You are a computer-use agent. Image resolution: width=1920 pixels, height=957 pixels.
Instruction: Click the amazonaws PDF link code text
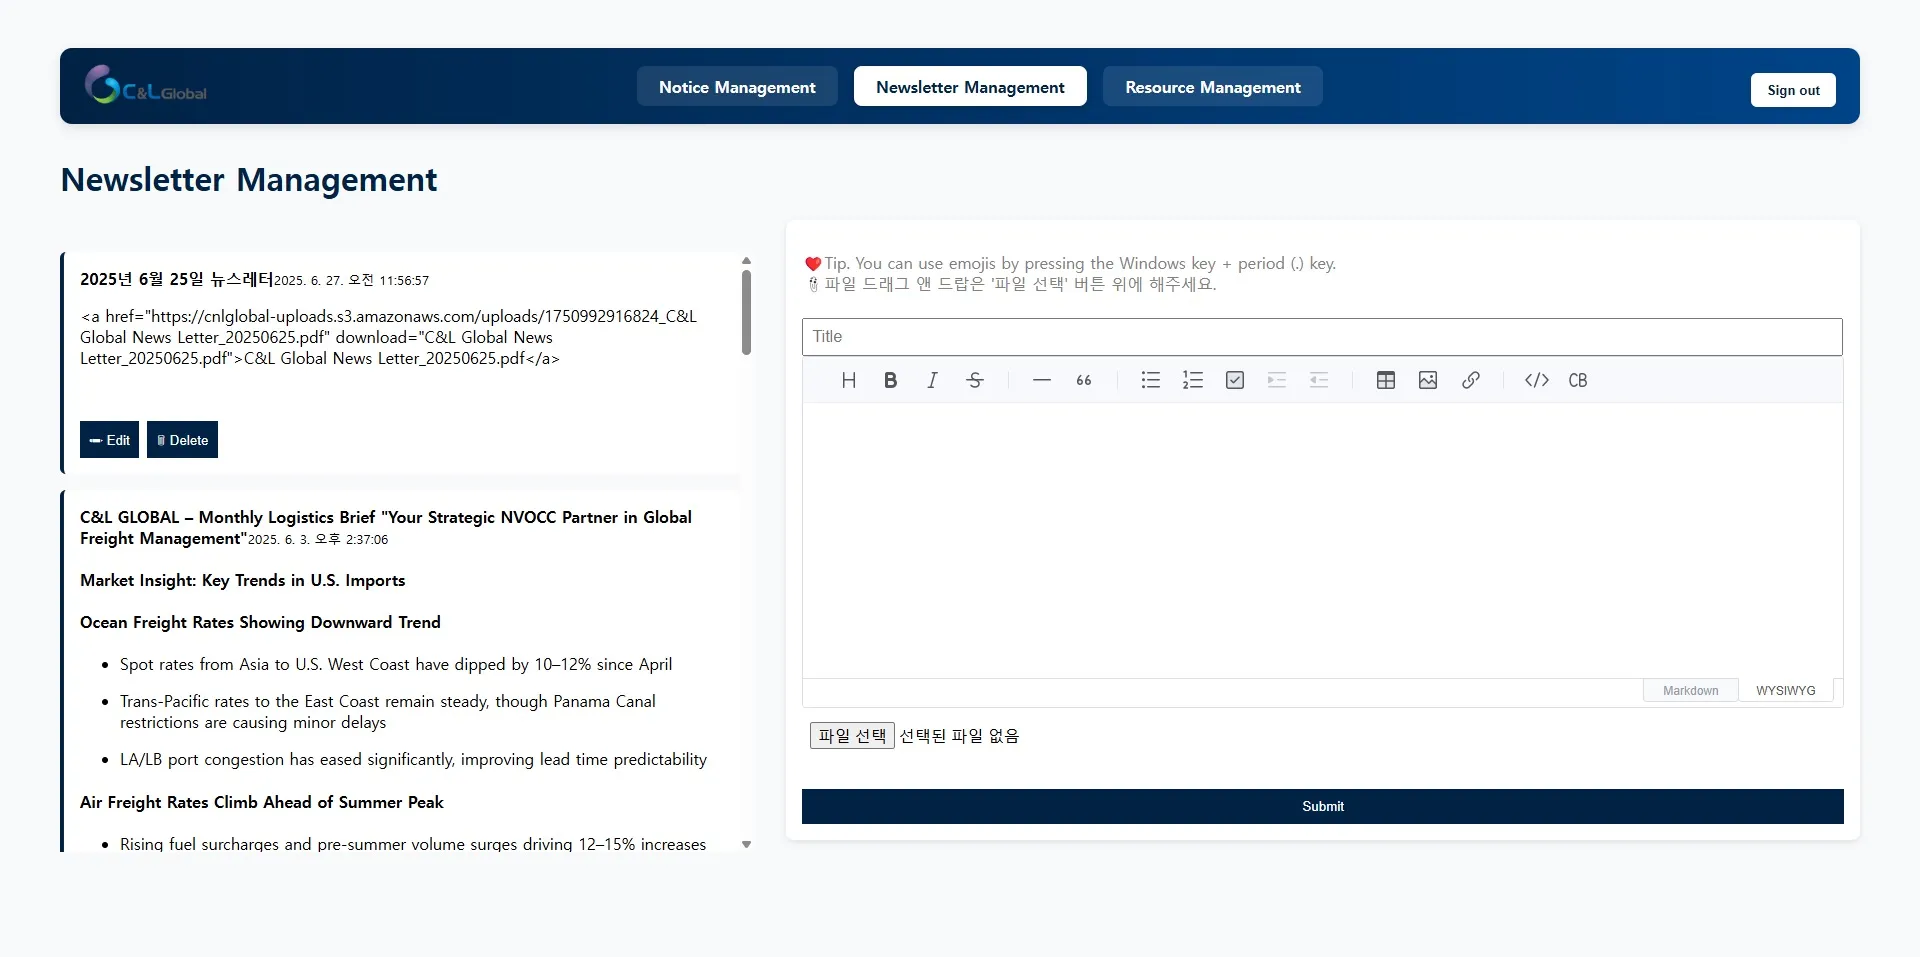(x=389, y=337)
